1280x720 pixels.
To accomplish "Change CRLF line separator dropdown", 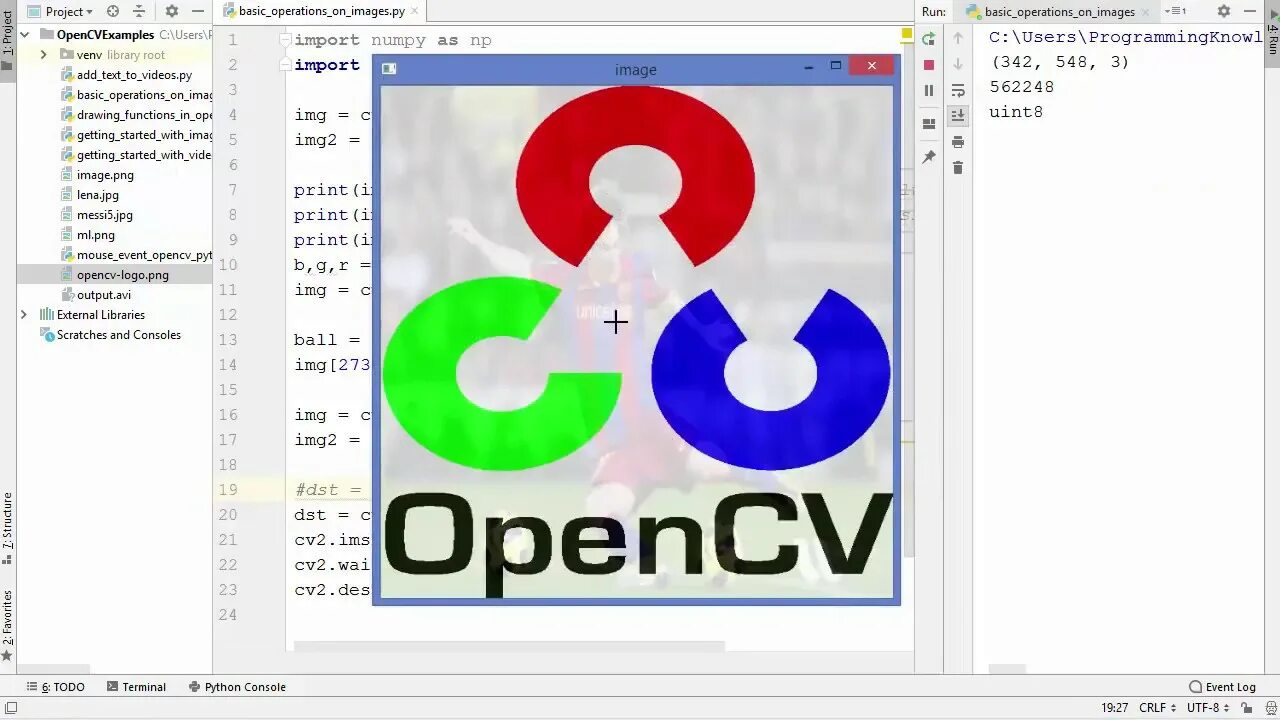I will point(1158,708).
